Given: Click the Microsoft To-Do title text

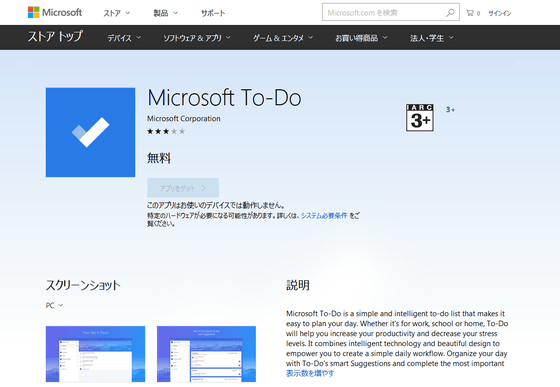Looking at the screenshot, I should [224, 97].
